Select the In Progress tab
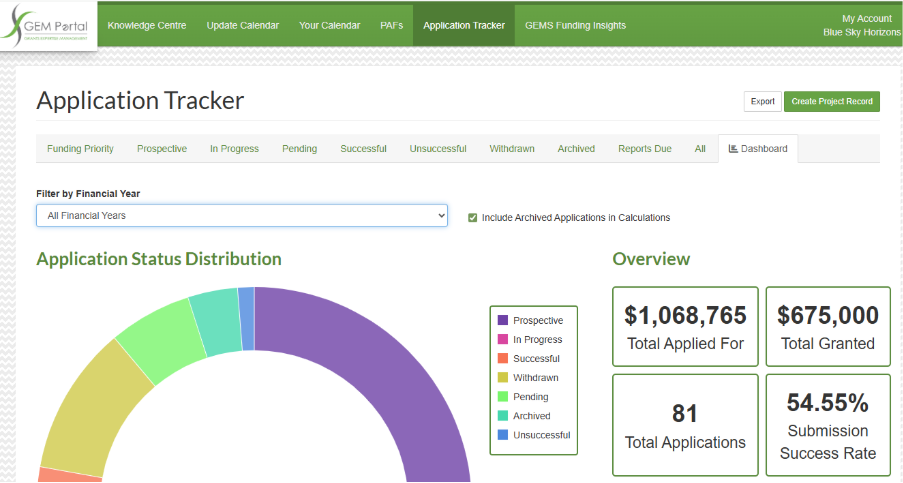The image size is (903, 483). [x=234, y=149]
